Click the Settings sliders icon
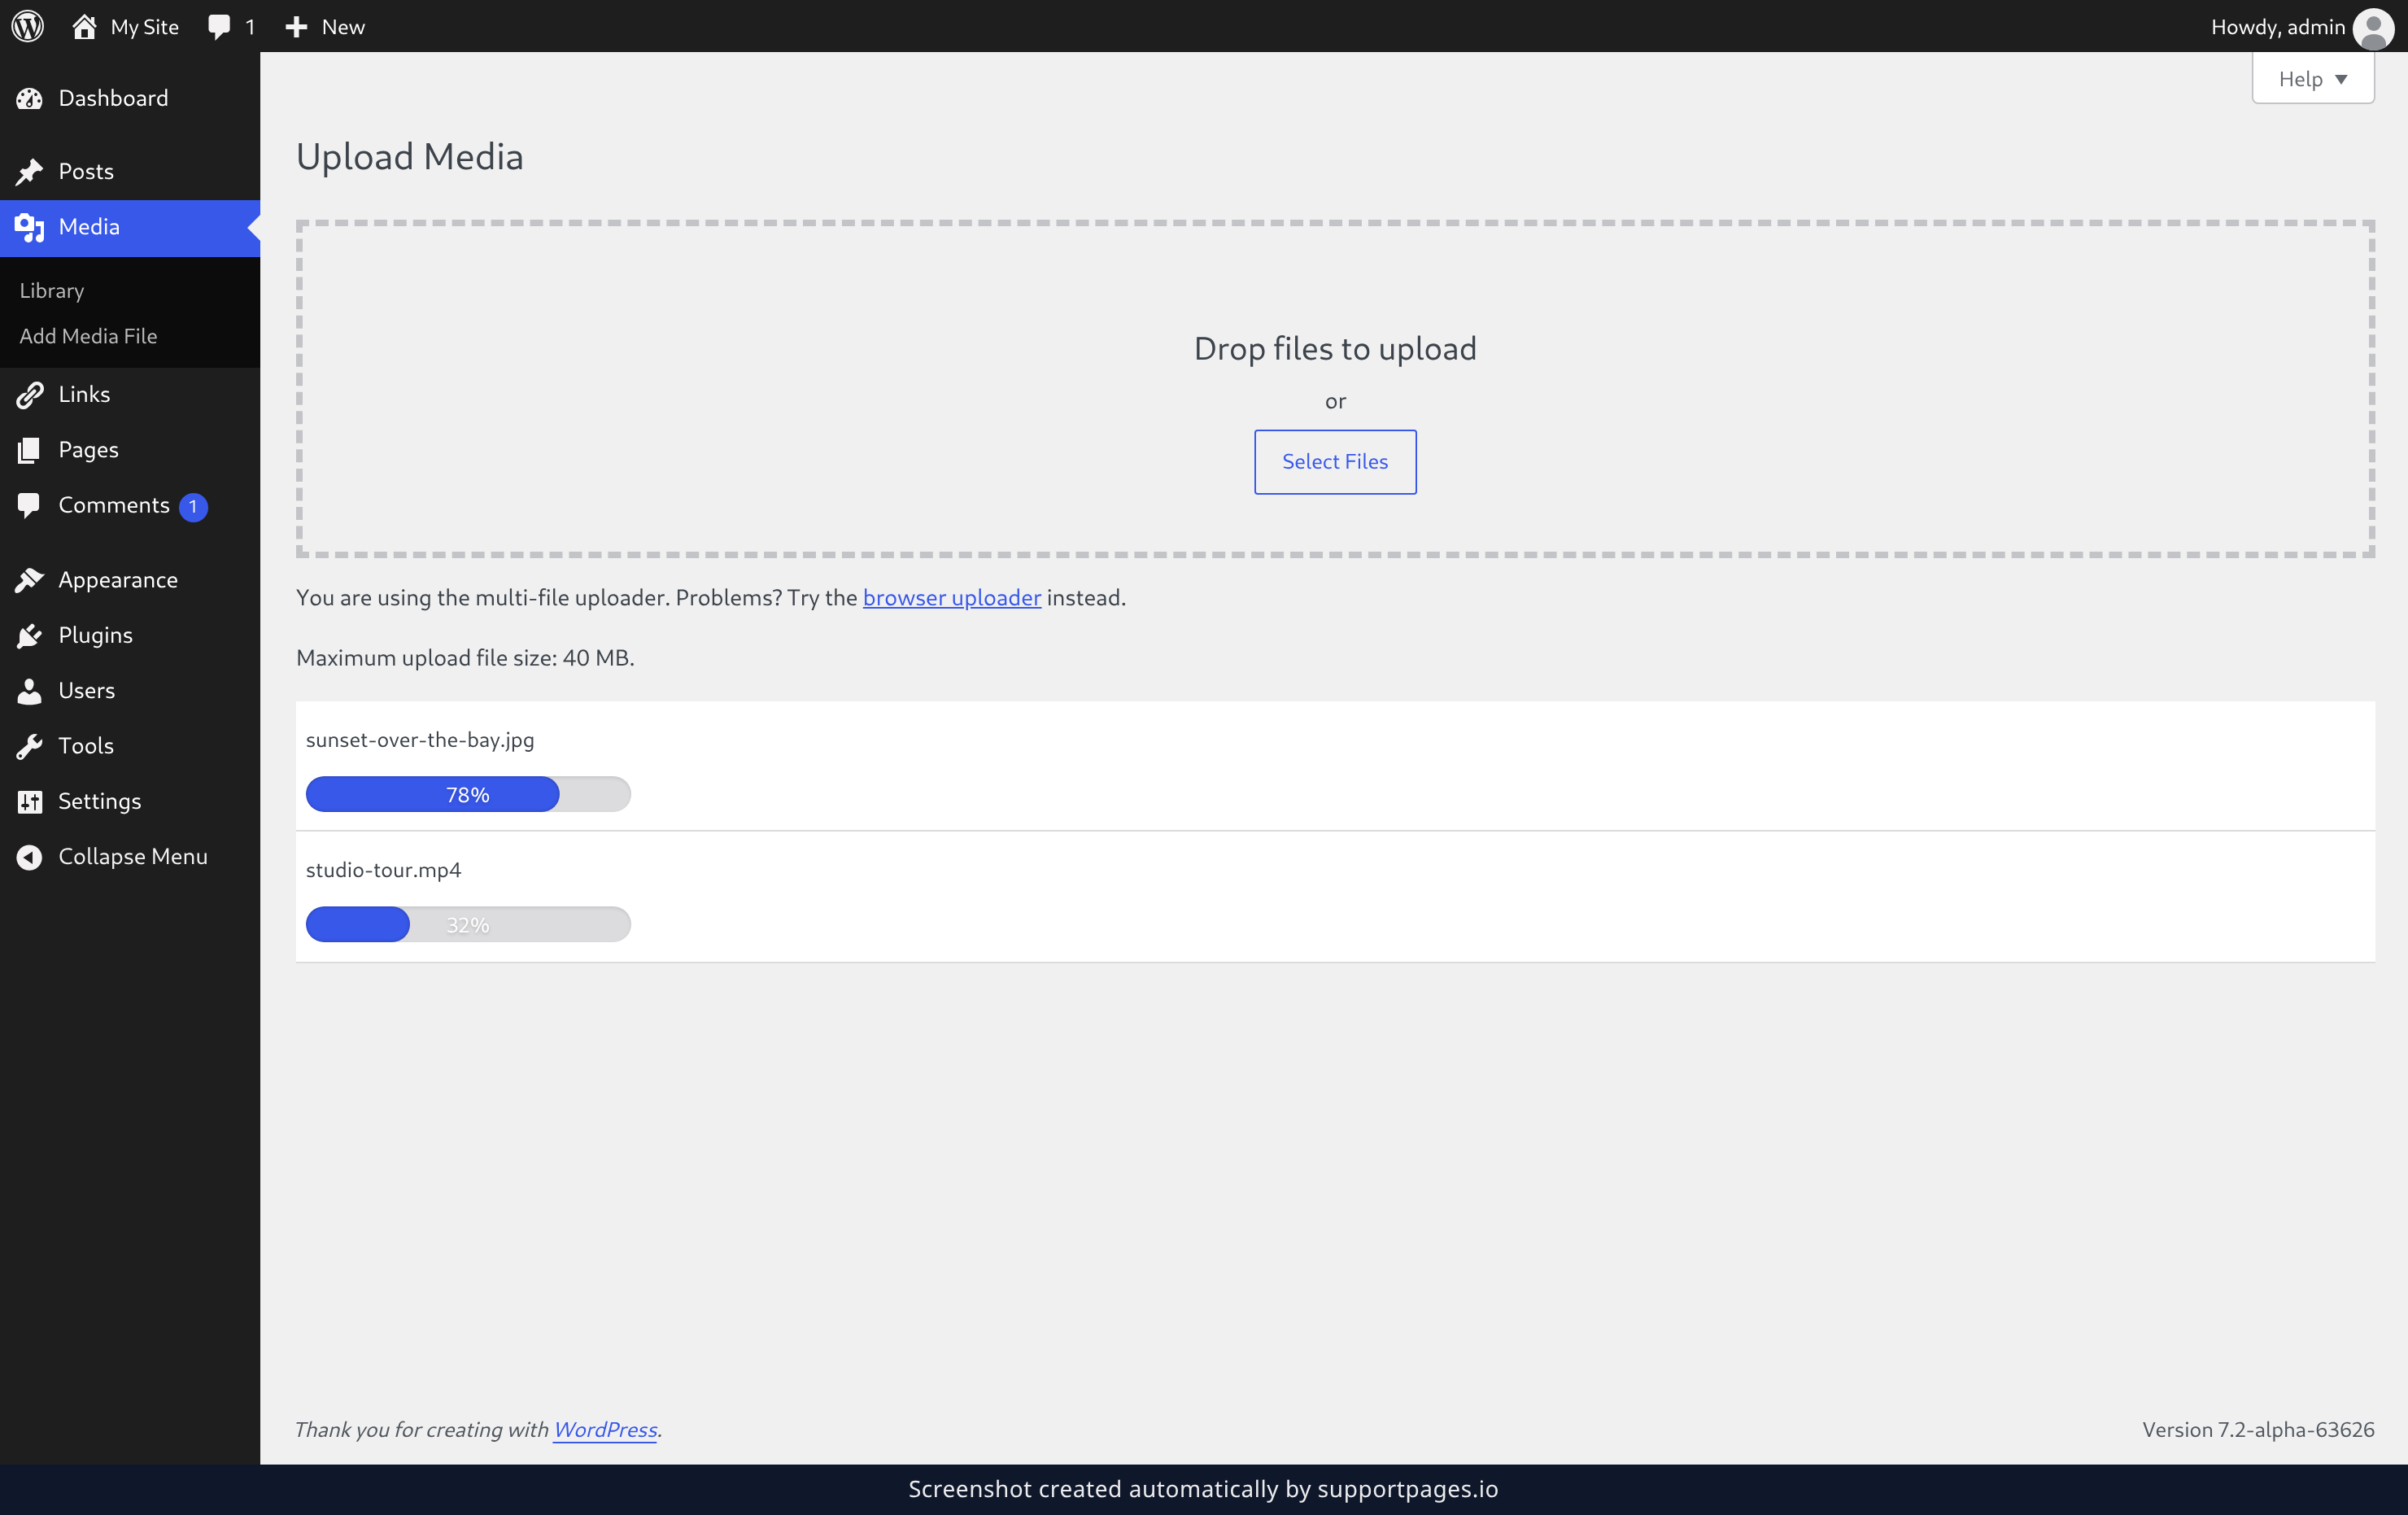The image size is (2408, 1515). point(30,801)
